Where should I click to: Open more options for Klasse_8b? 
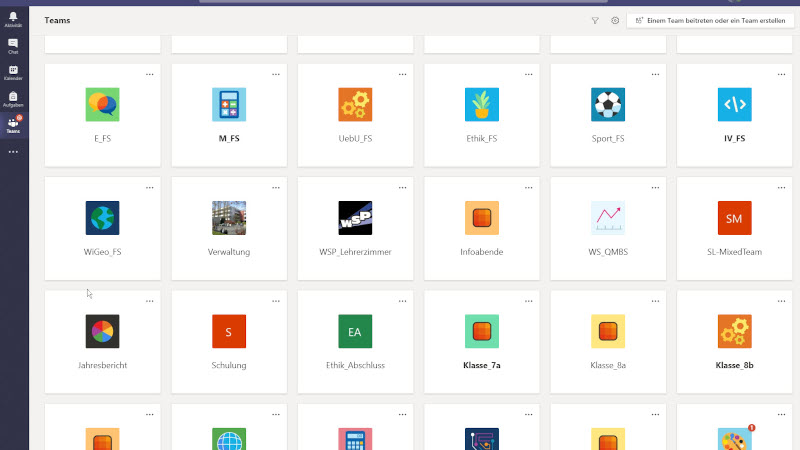[x=782, y=301]
